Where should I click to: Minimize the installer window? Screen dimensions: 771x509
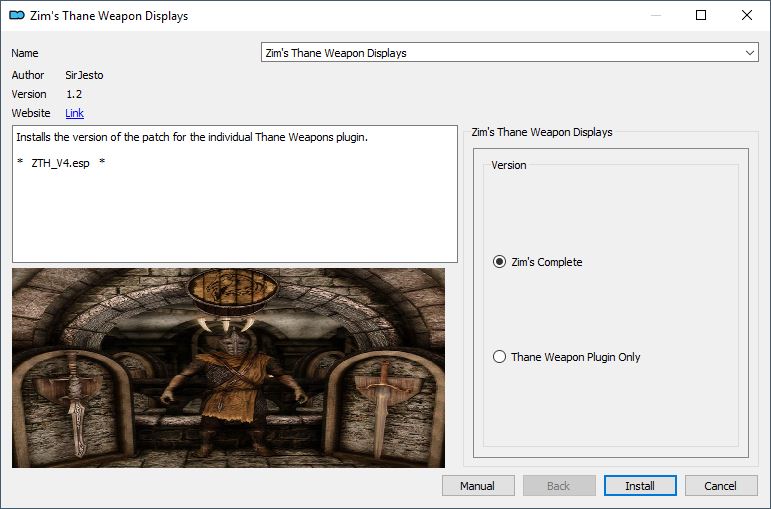point(655,15)
